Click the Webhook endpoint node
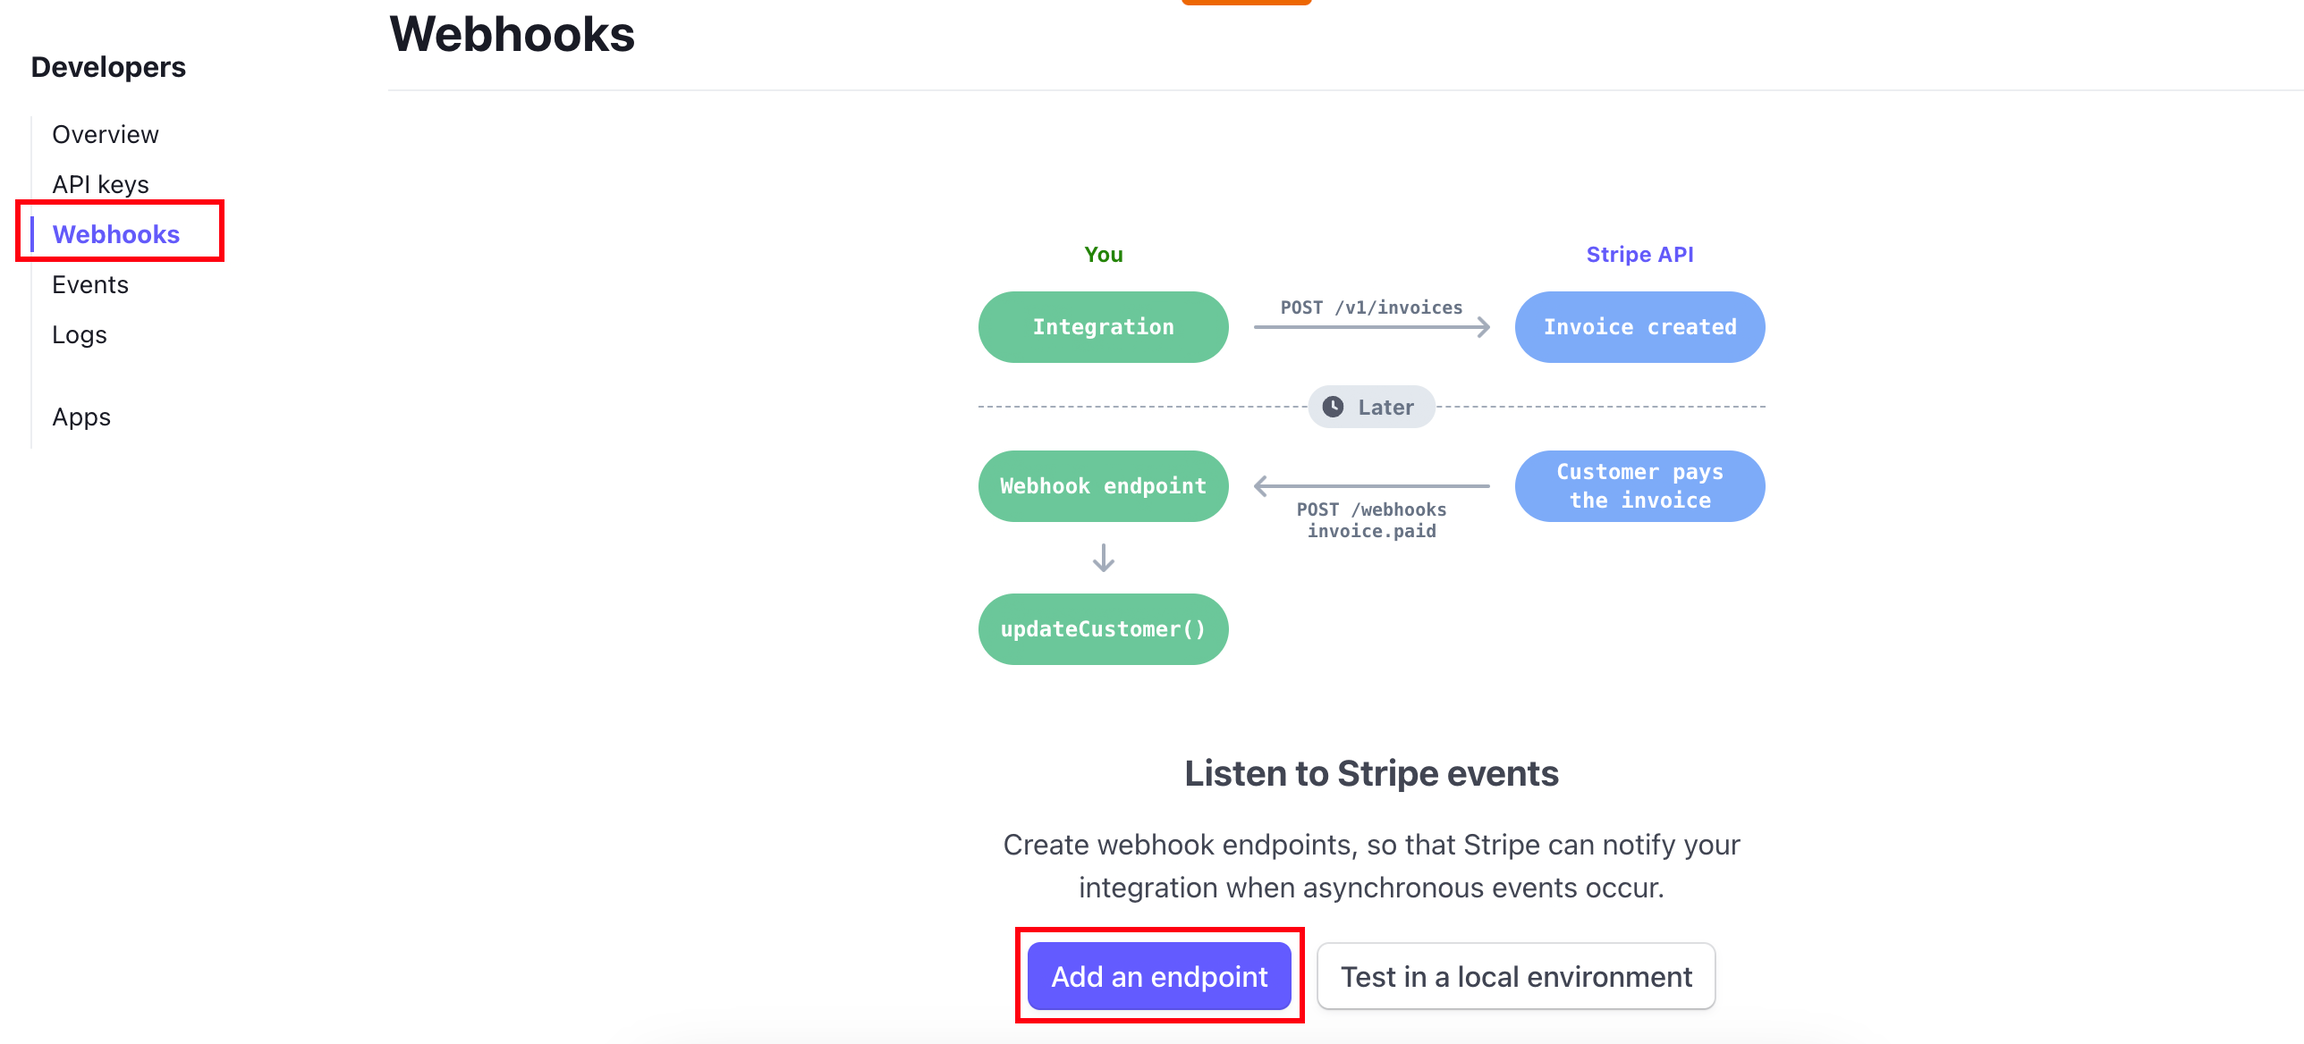 coord(1103,486)
